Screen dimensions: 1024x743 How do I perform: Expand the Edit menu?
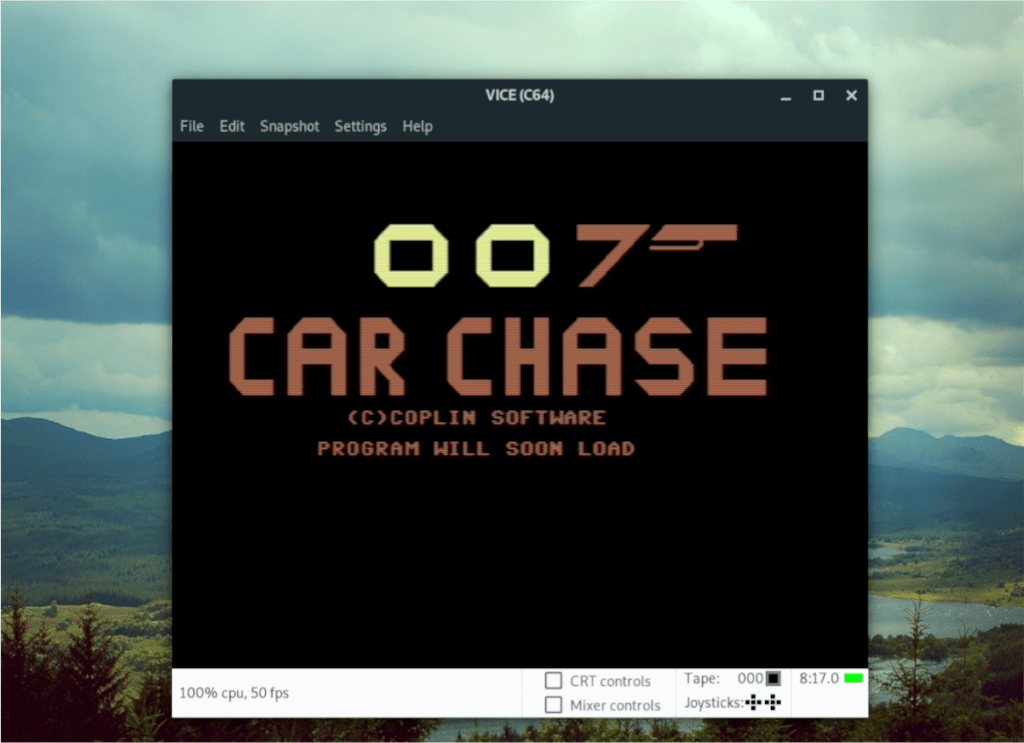click(x=231, y=126)
